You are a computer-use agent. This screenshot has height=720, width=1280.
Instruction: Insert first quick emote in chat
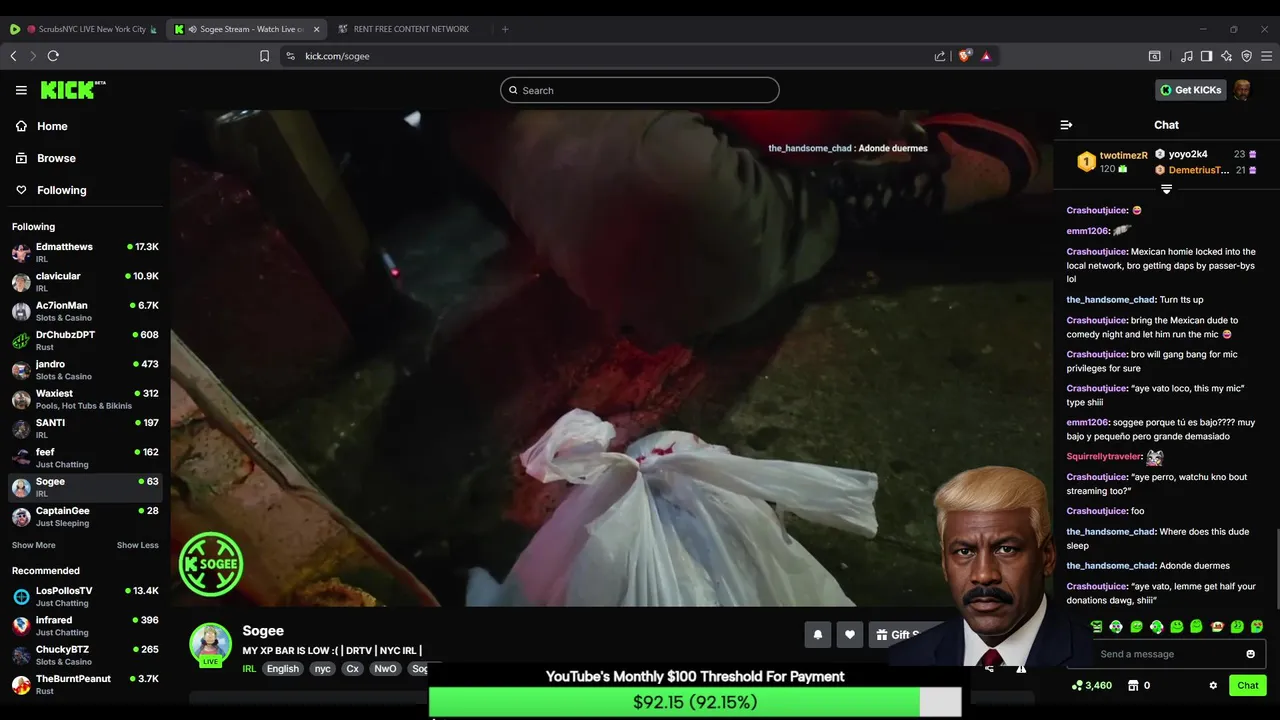pyautogui.click(x=1096, y=627)
